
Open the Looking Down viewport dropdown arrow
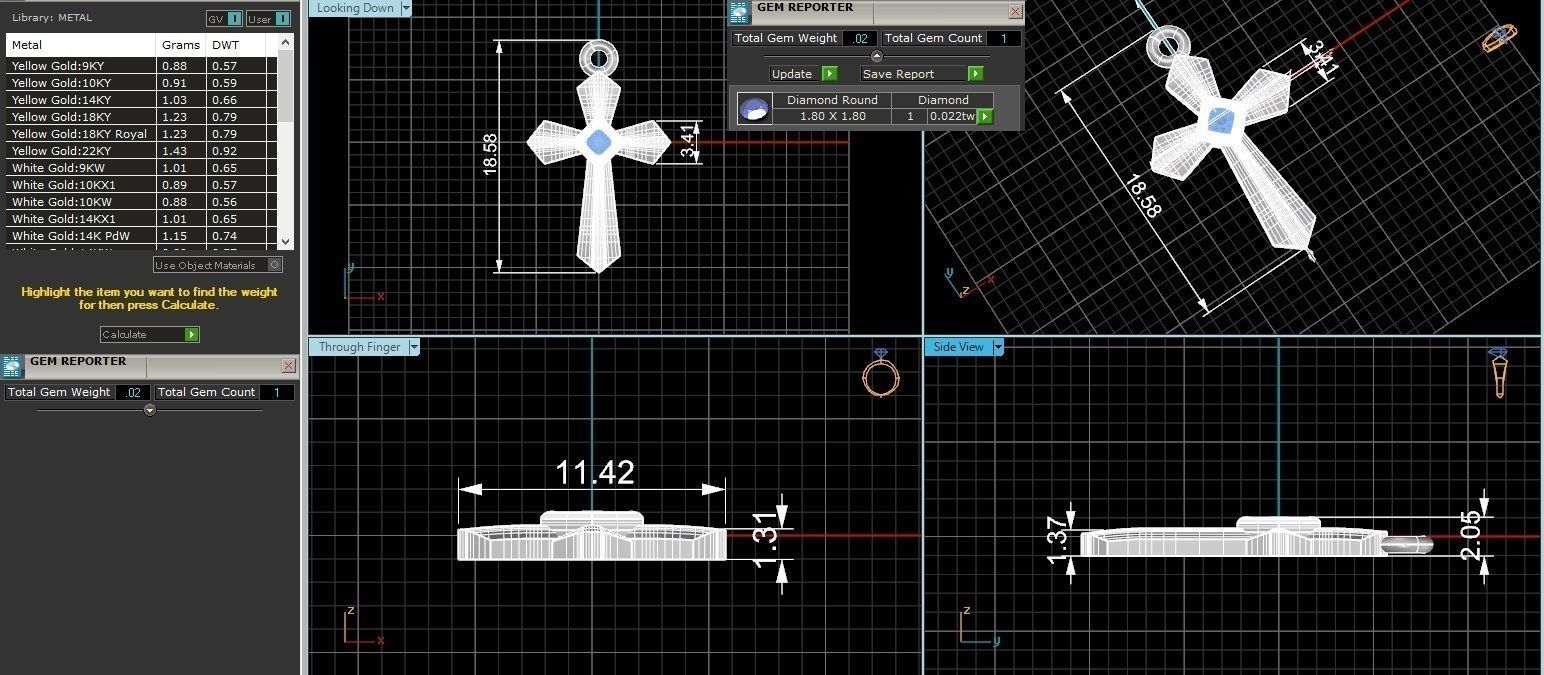click(405, 8)
